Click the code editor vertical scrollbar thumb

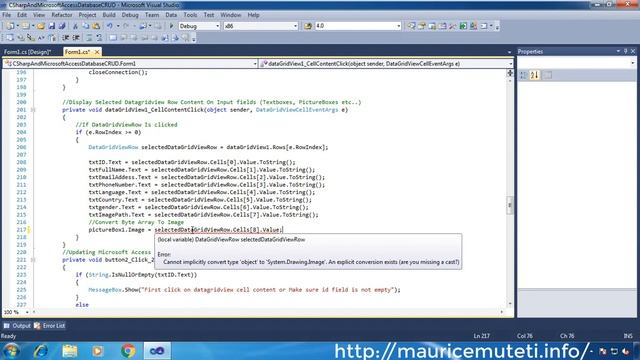pos(510,205)
